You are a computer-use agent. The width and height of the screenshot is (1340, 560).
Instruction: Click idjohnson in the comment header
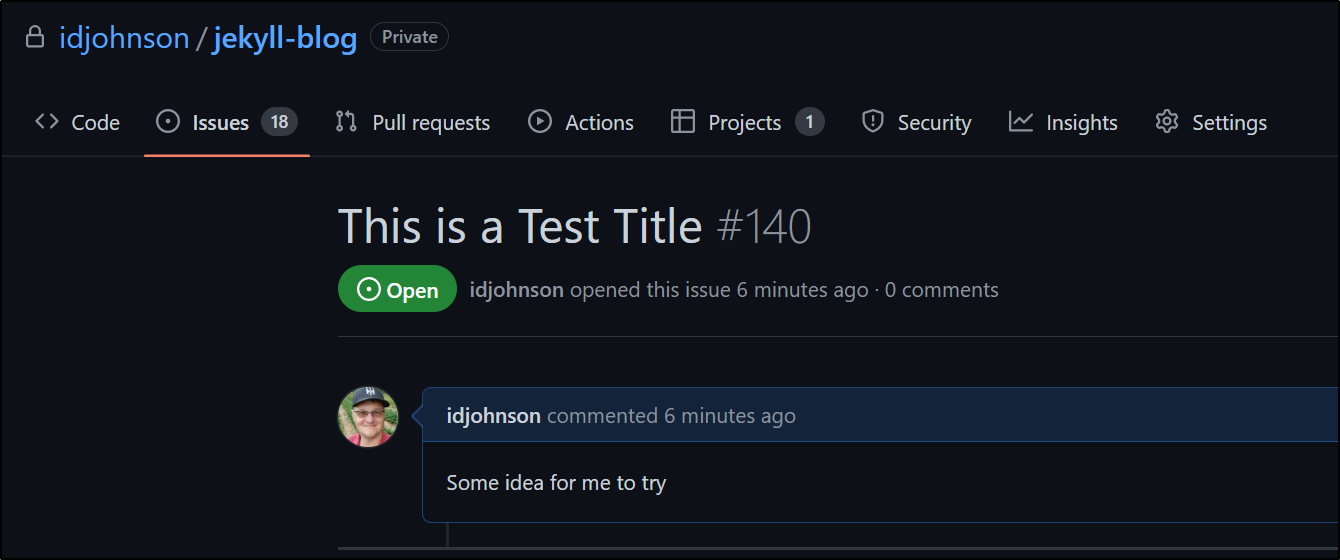coord(494,416)
